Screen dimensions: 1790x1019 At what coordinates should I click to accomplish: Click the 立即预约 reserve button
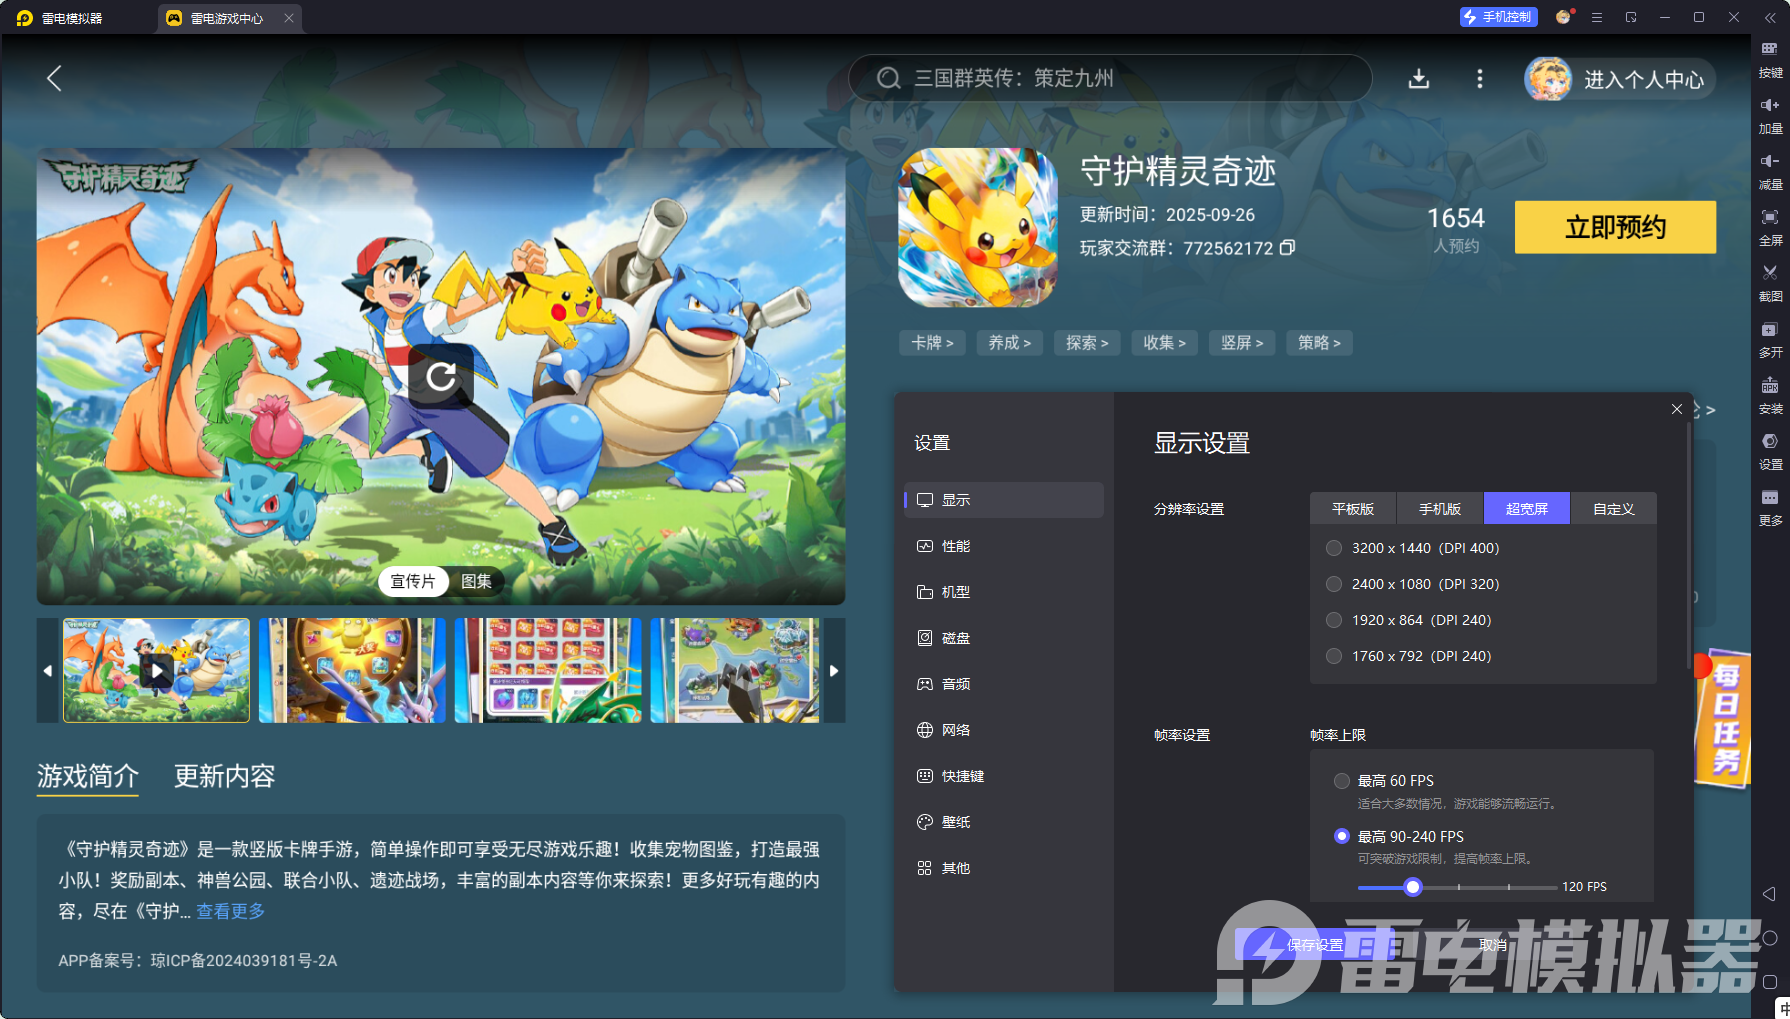point(1615,227)
